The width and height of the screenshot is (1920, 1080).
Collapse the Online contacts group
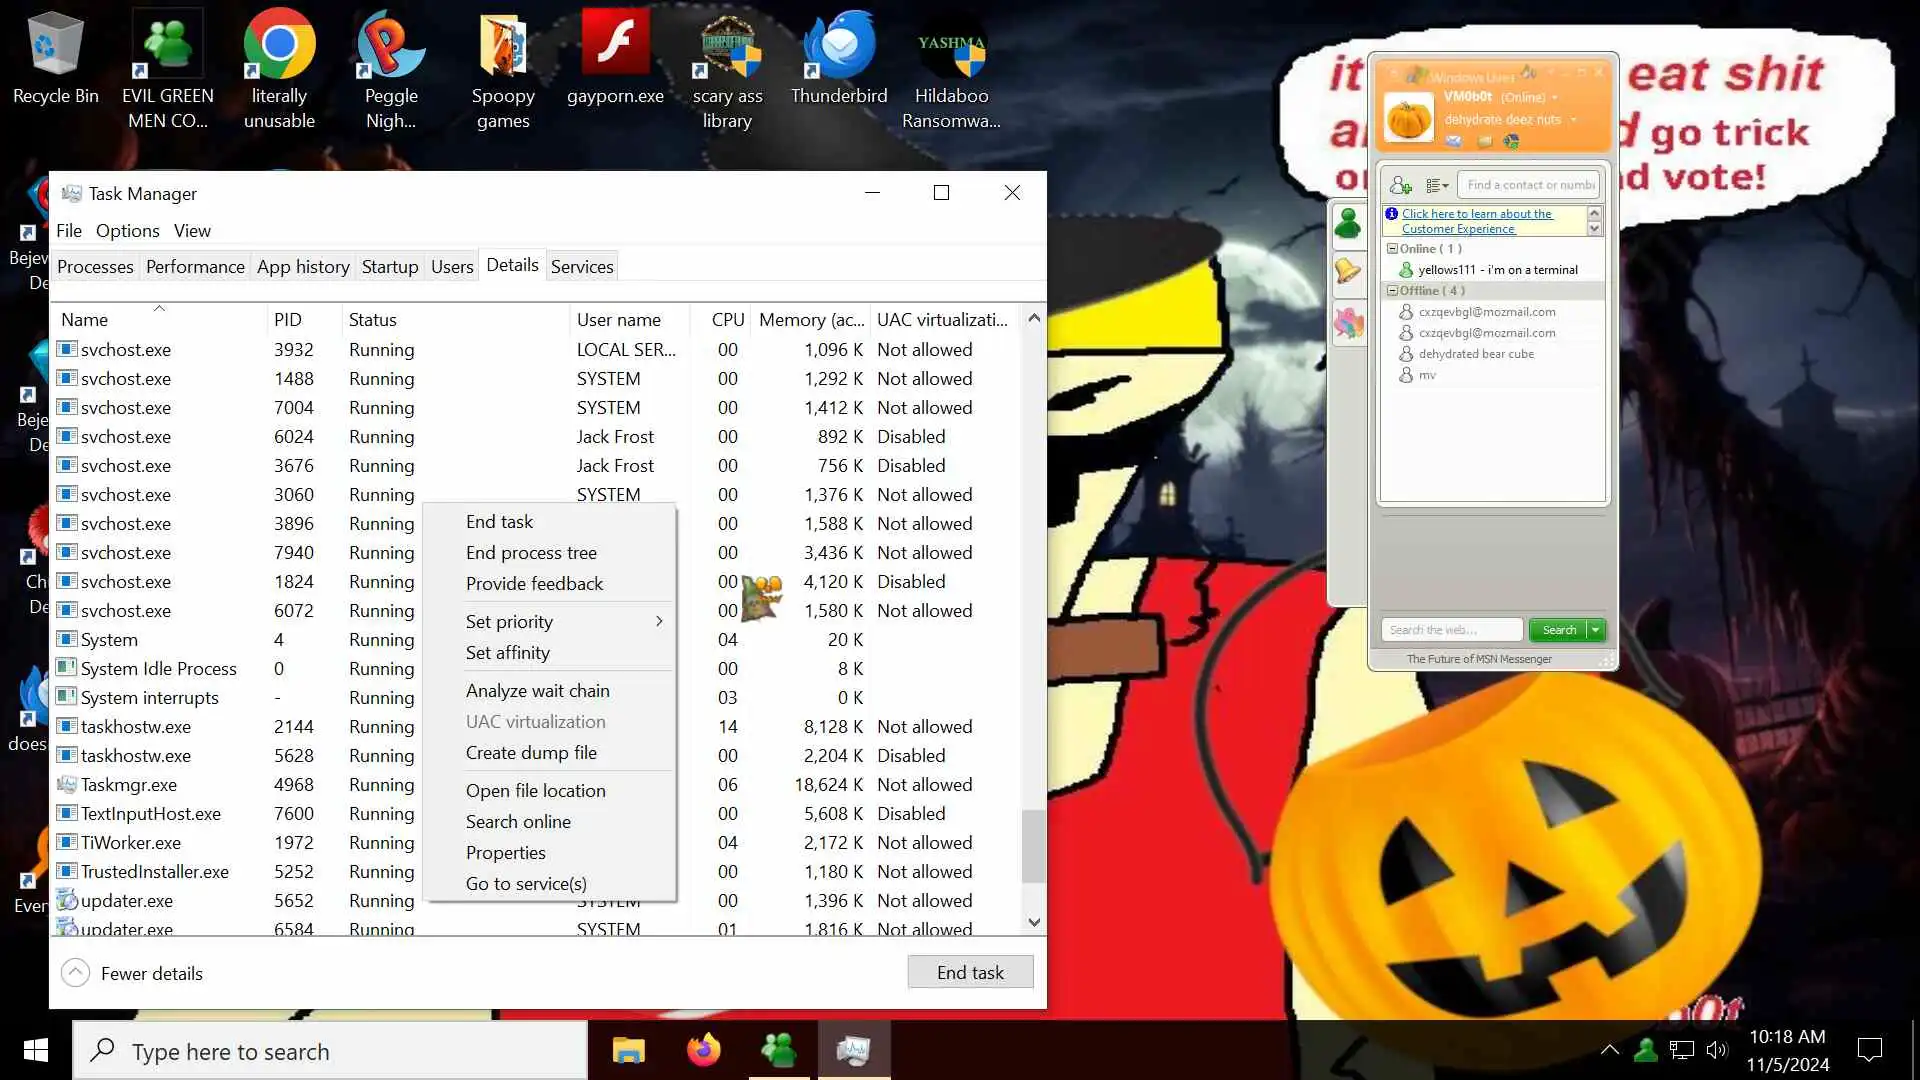coord(1392,249)
